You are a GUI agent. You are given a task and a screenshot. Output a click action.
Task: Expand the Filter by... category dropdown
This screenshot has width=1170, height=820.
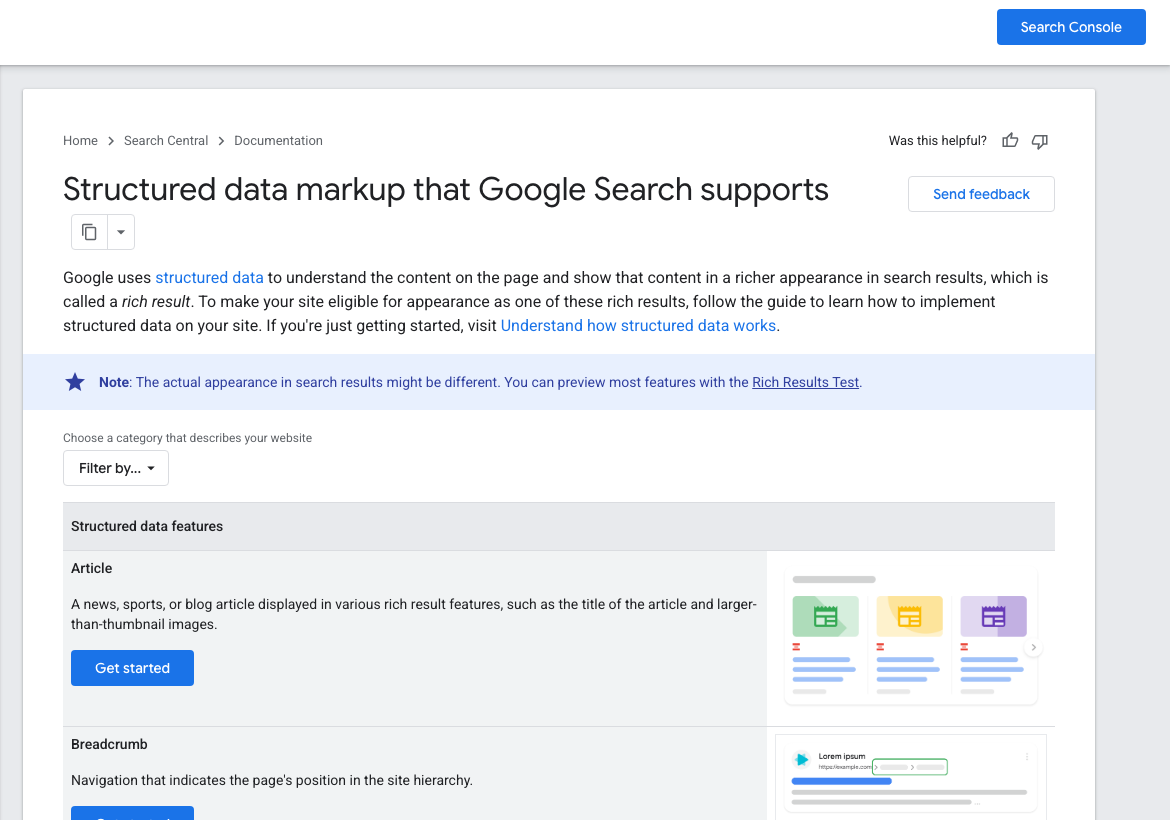click(116, 468)
